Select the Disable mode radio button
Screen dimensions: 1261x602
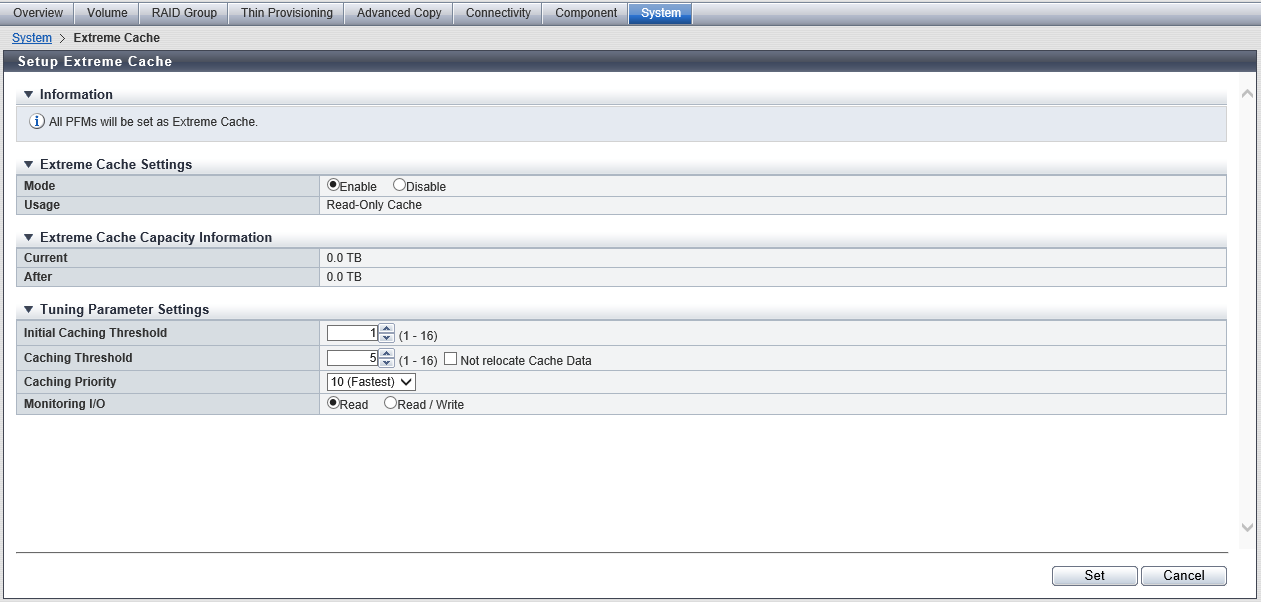399,185
